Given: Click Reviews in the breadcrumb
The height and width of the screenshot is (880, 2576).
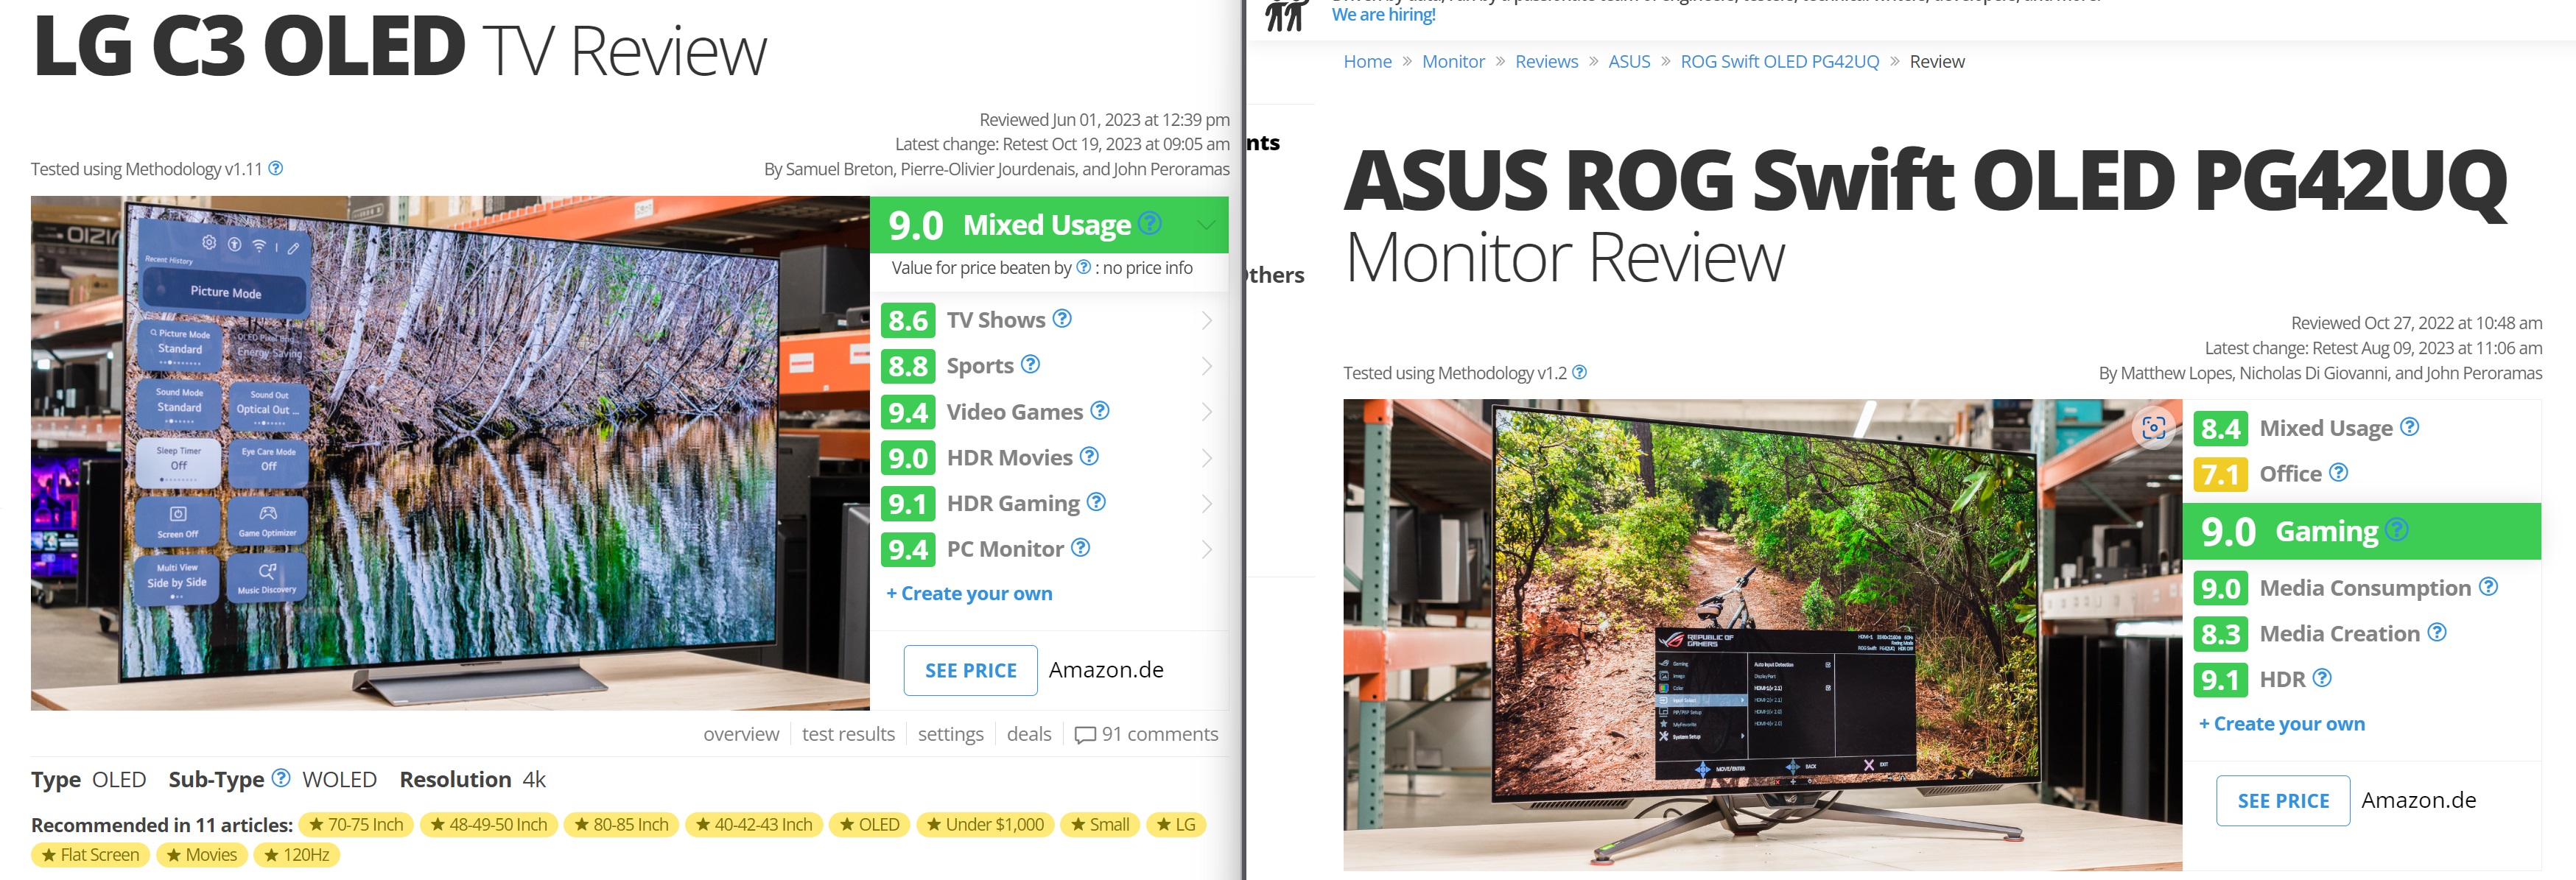Looking at the screenshot, I should tap(1546, 61).
